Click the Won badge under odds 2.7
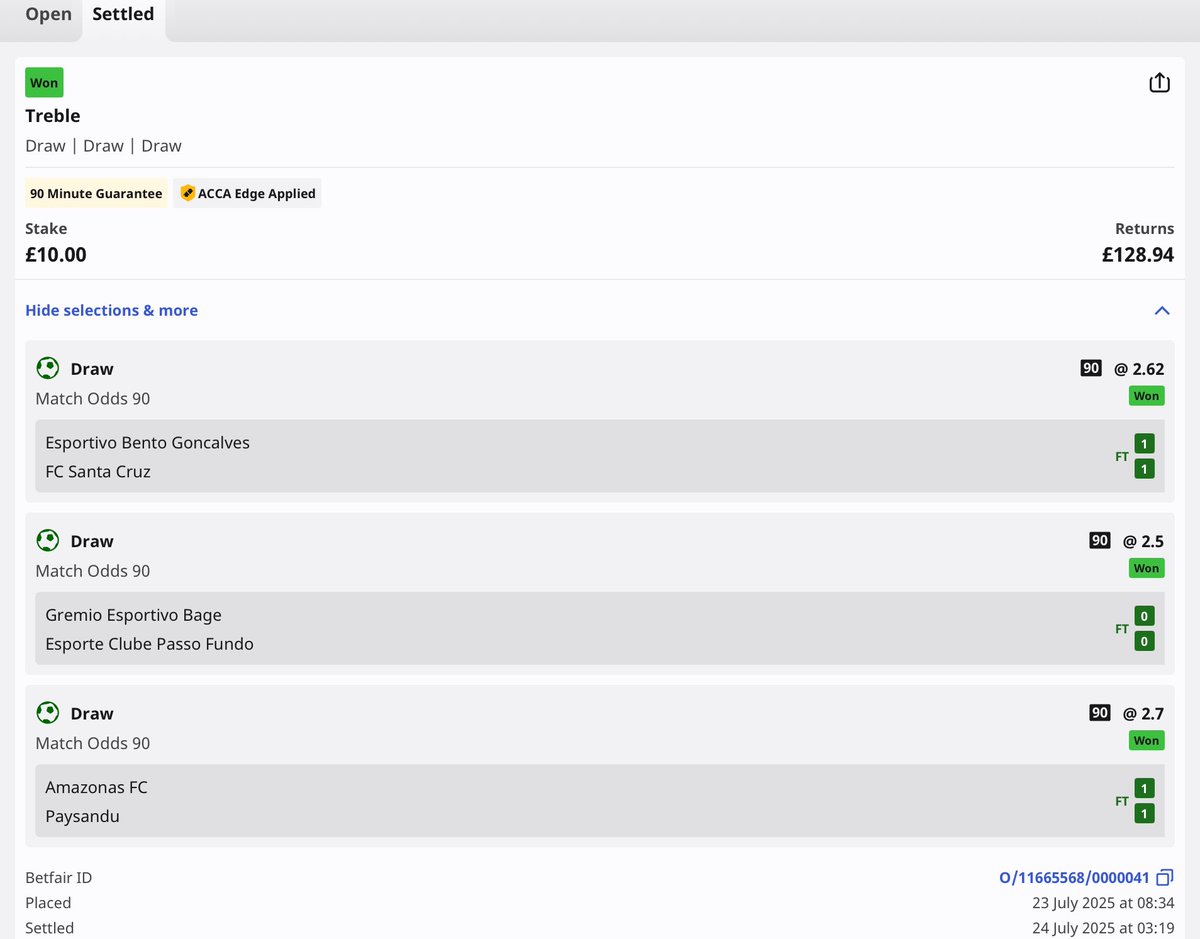This screenshot has width=1200, height=939. tap(1146, 740)
